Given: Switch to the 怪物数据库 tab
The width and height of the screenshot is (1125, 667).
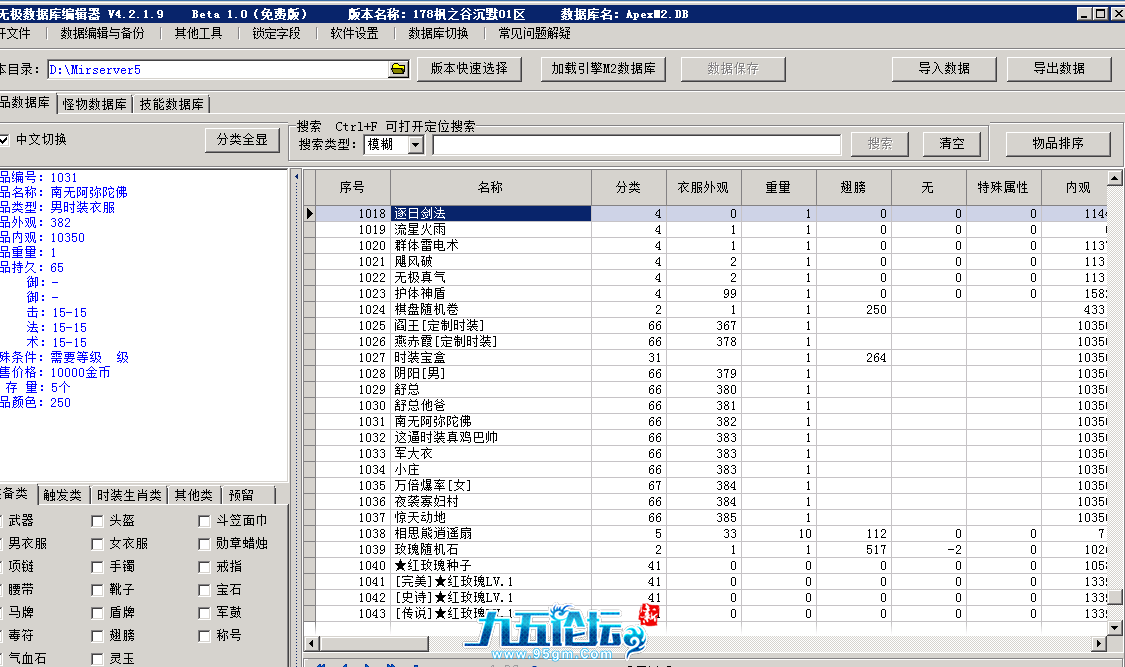Looking at the screenshot, I should [95, 104].
